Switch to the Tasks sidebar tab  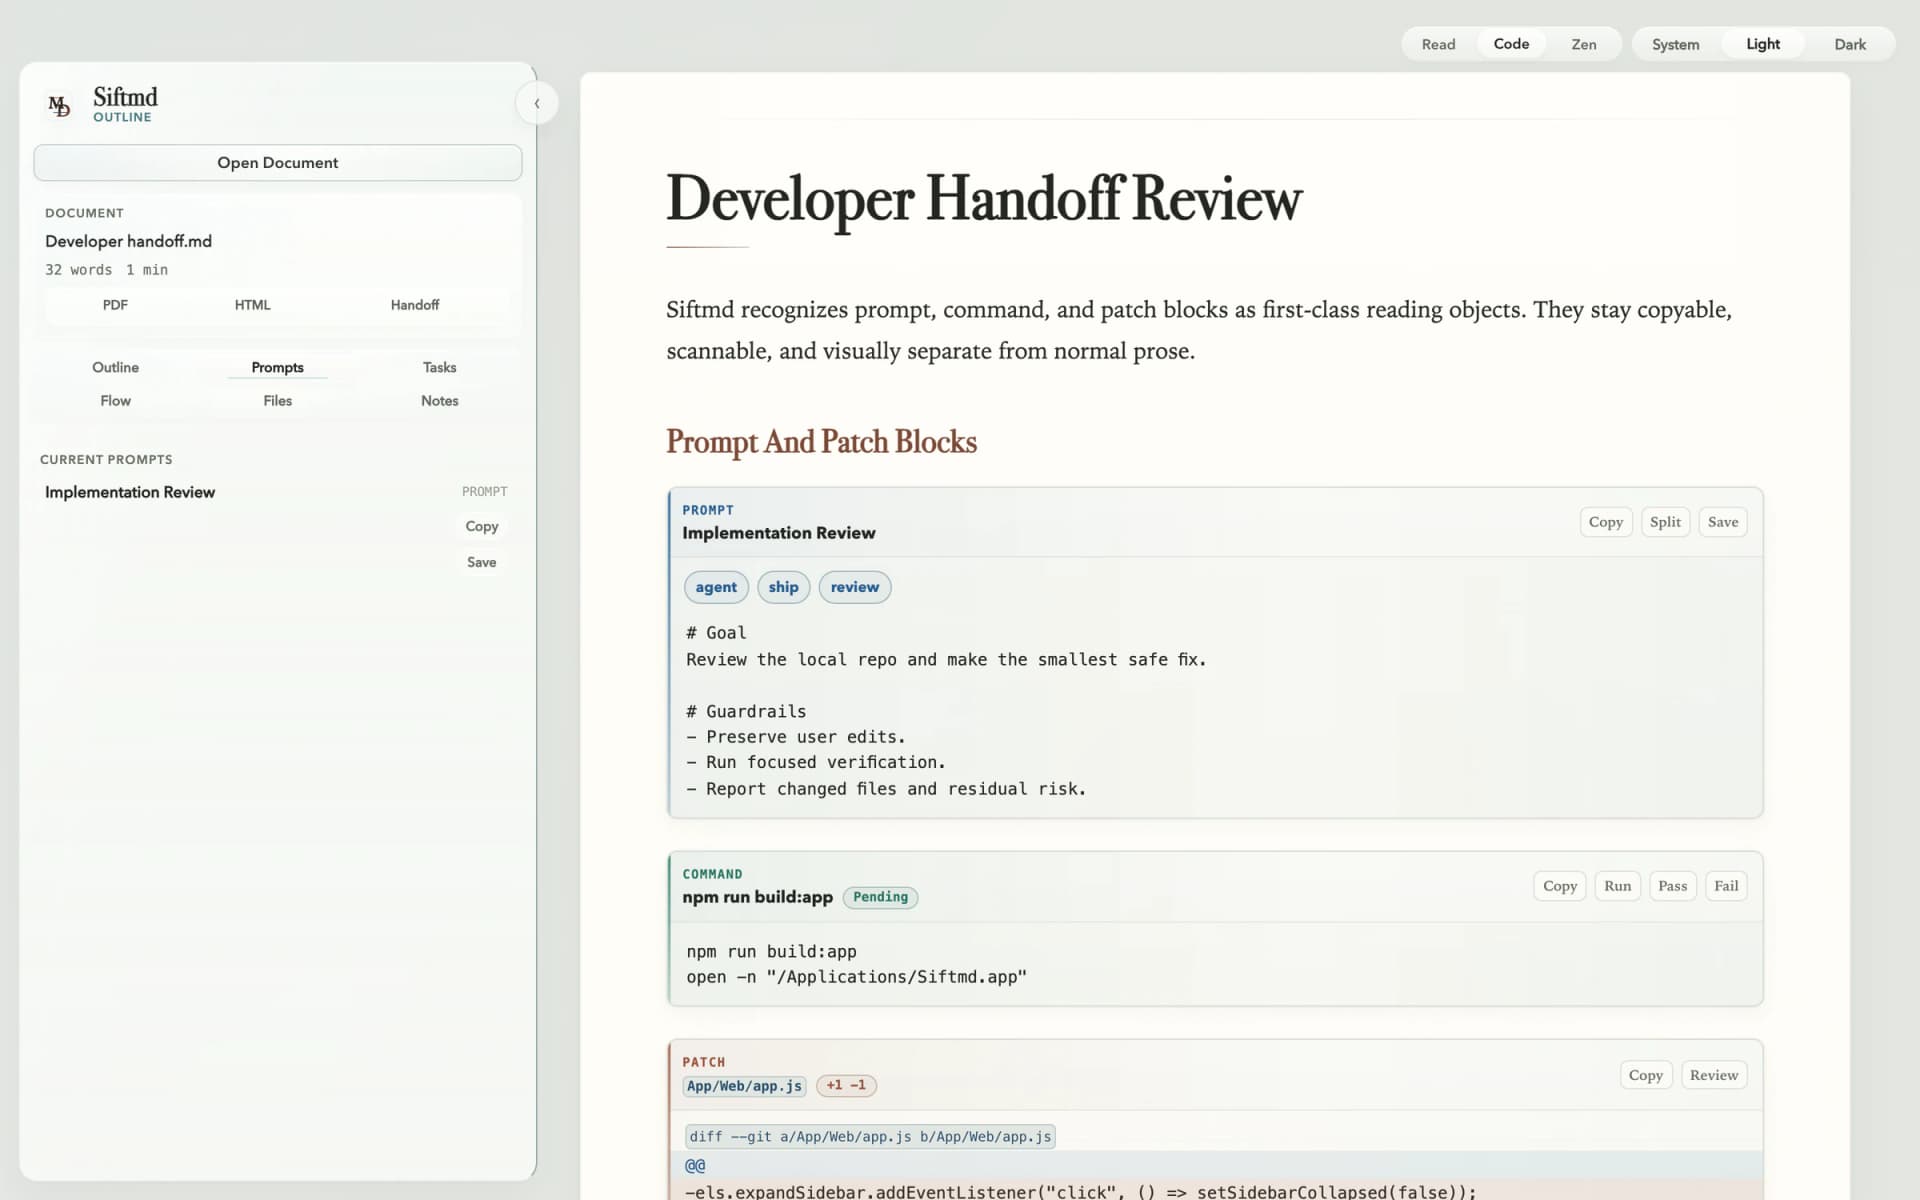[x=439, y=367]
